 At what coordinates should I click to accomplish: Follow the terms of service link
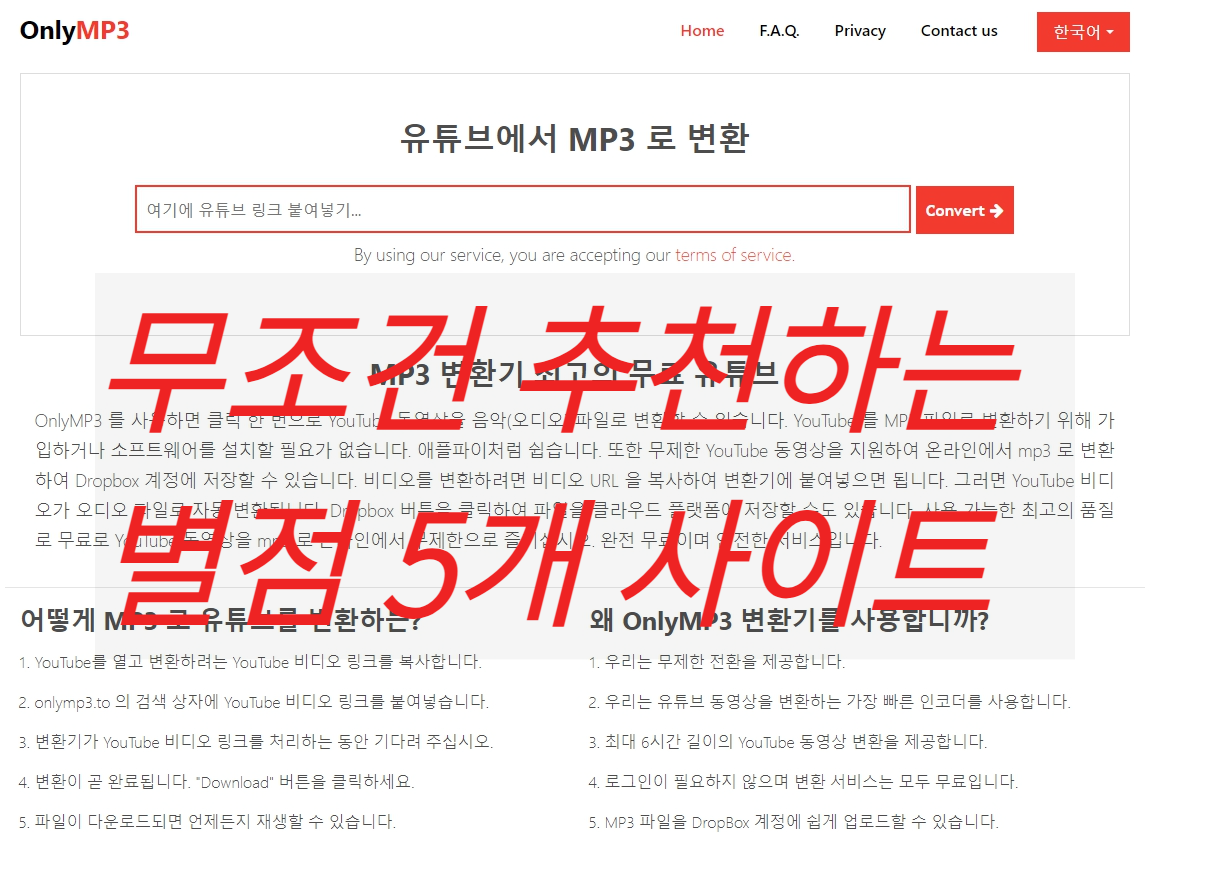[733, 255]
